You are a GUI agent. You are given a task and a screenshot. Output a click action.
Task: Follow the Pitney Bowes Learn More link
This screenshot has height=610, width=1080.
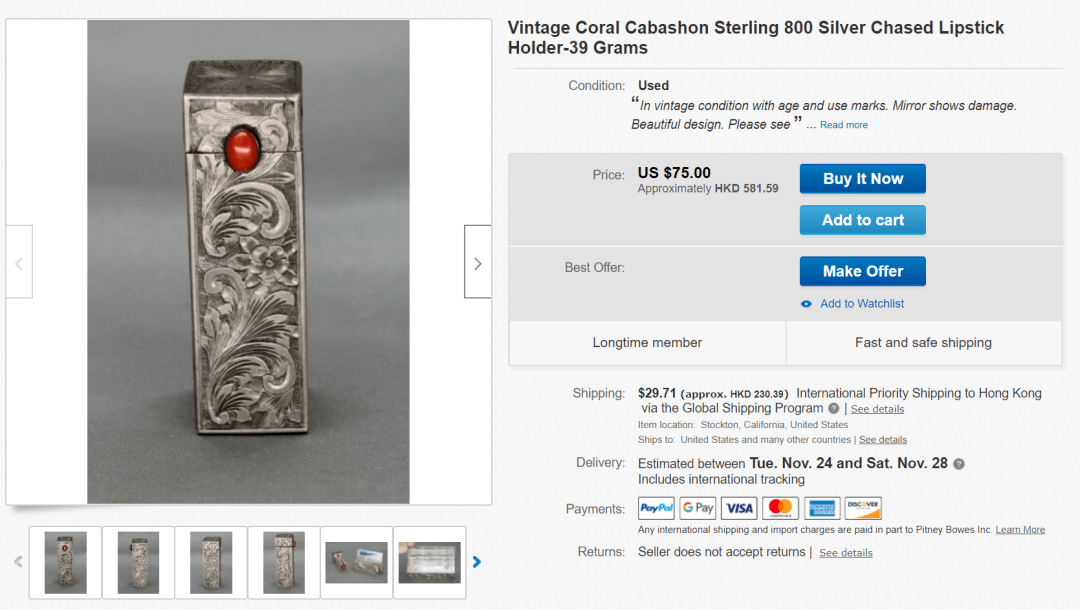[1020, 530]
